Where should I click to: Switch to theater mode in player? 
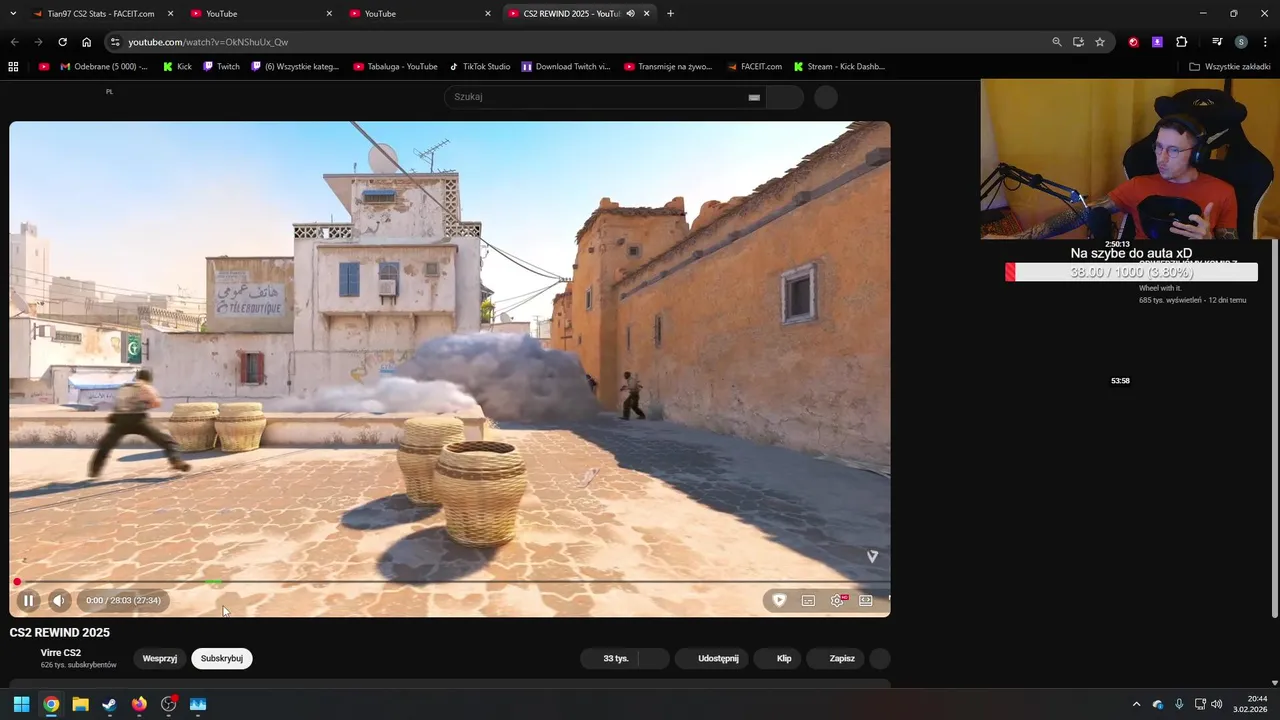866,601
